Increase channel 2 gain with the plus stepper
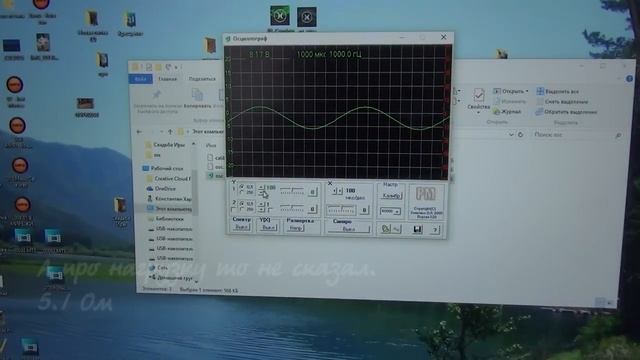 point(262,204)
